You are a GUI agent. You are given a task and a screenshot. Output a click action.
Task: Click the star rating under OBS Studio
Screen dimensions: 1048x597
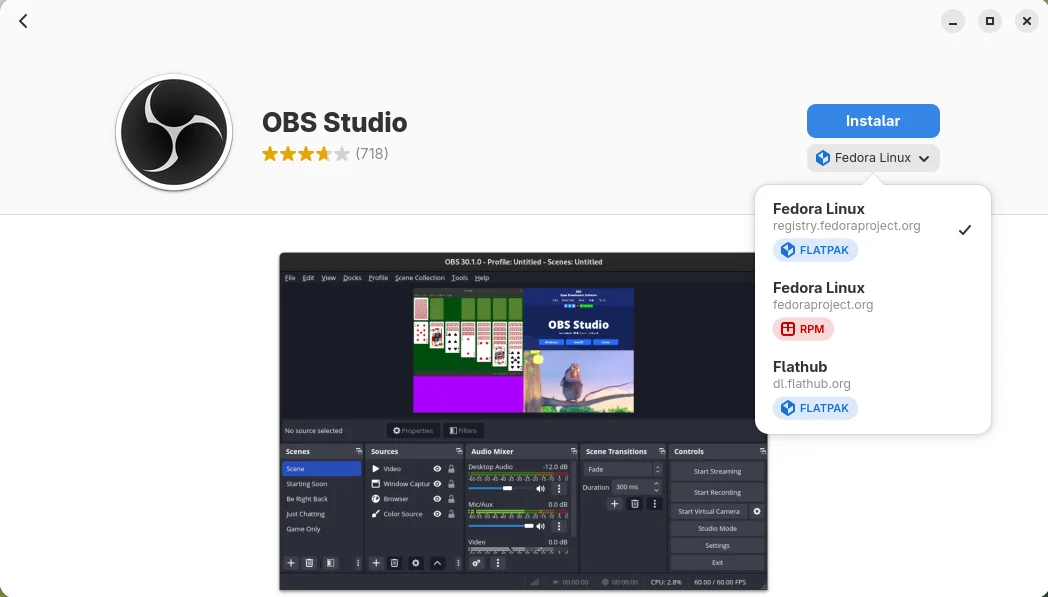coord(305,154)
